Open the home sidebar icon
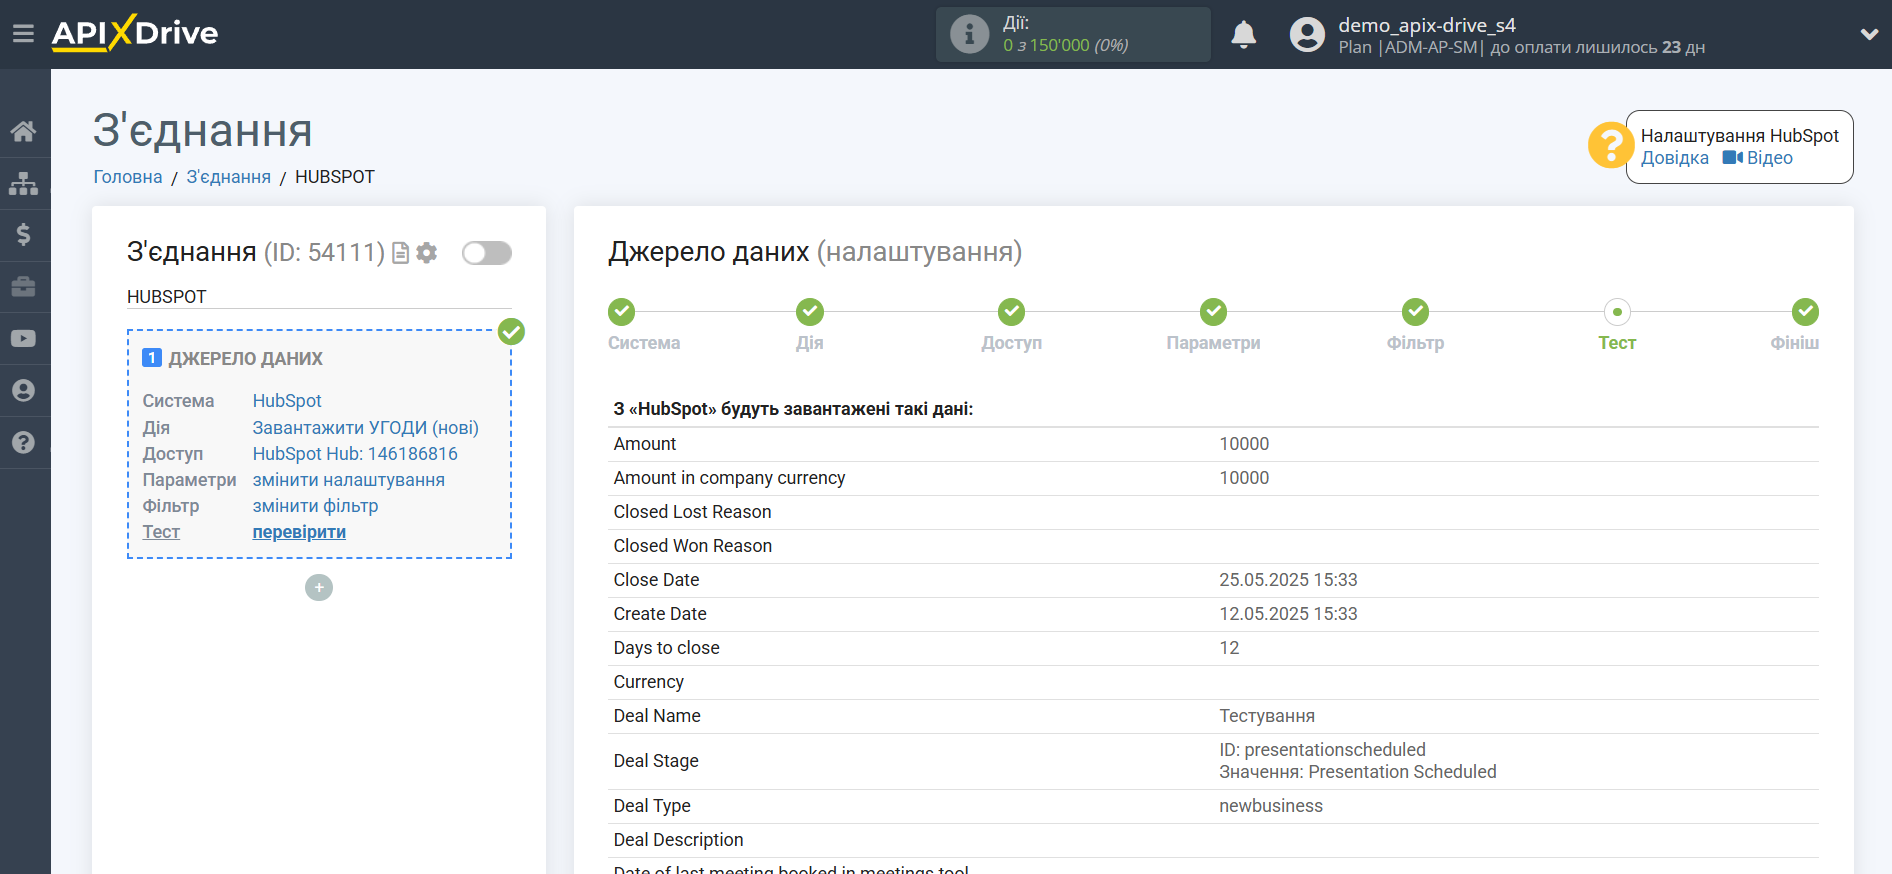The width and height of the screenshot is (1892, 874). pyautogui.click(x=23, y=131)
